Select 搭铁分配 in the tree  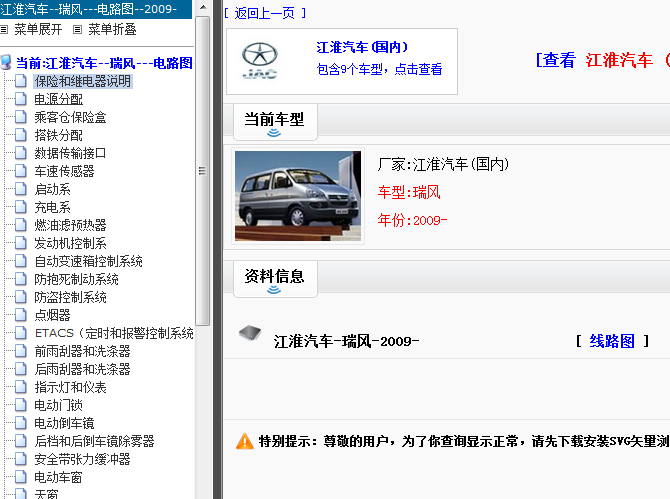59,135
